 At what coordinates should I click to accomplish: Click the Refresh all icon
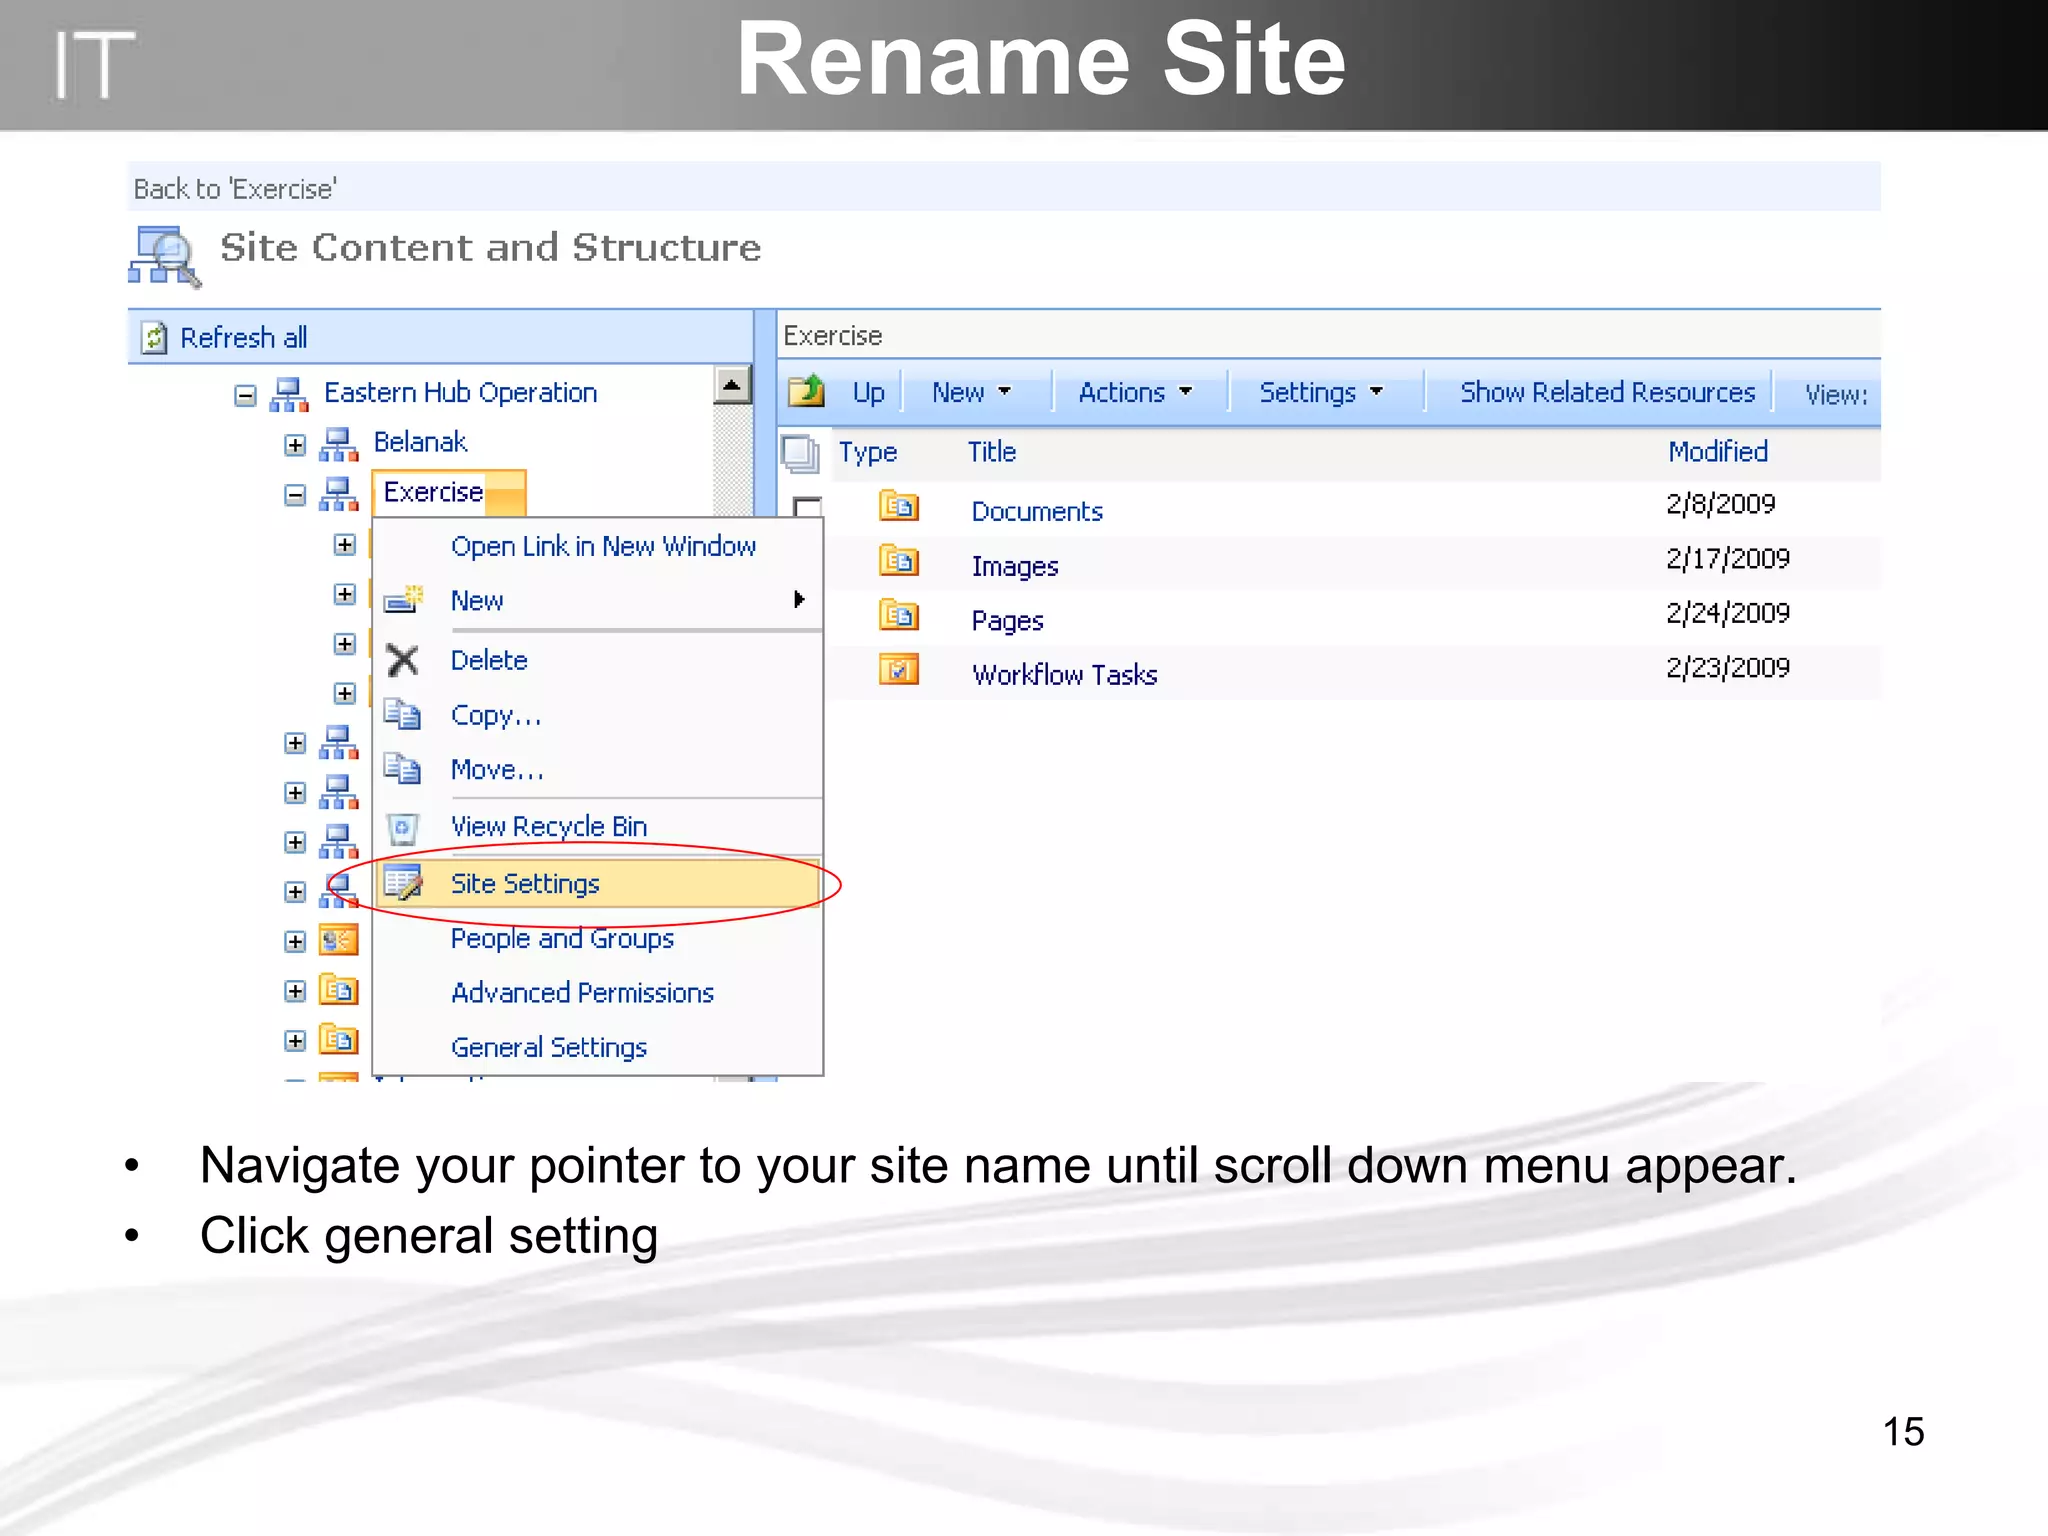tap(153, 337)
